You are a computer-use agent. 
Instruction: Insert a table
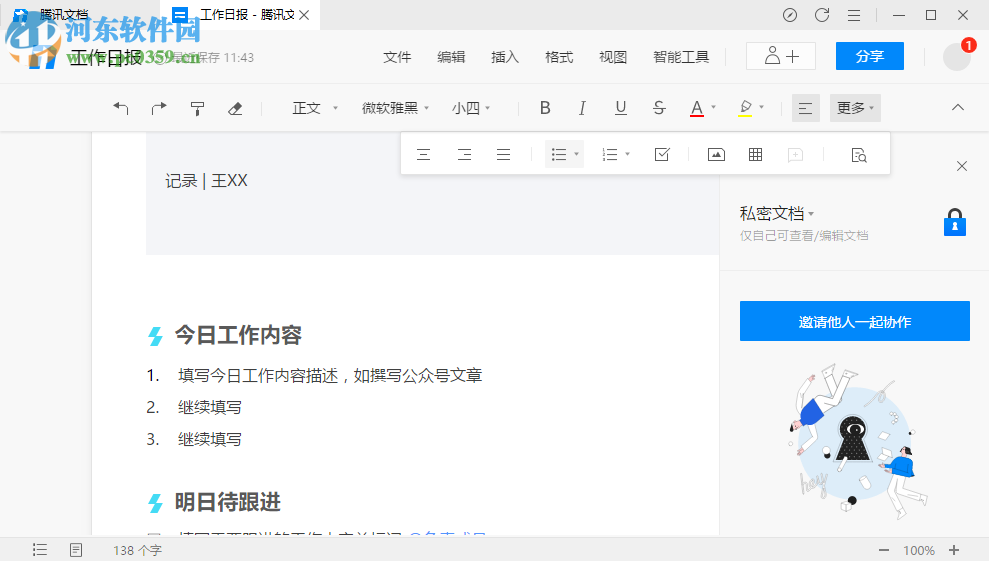(x=755, y=155)
